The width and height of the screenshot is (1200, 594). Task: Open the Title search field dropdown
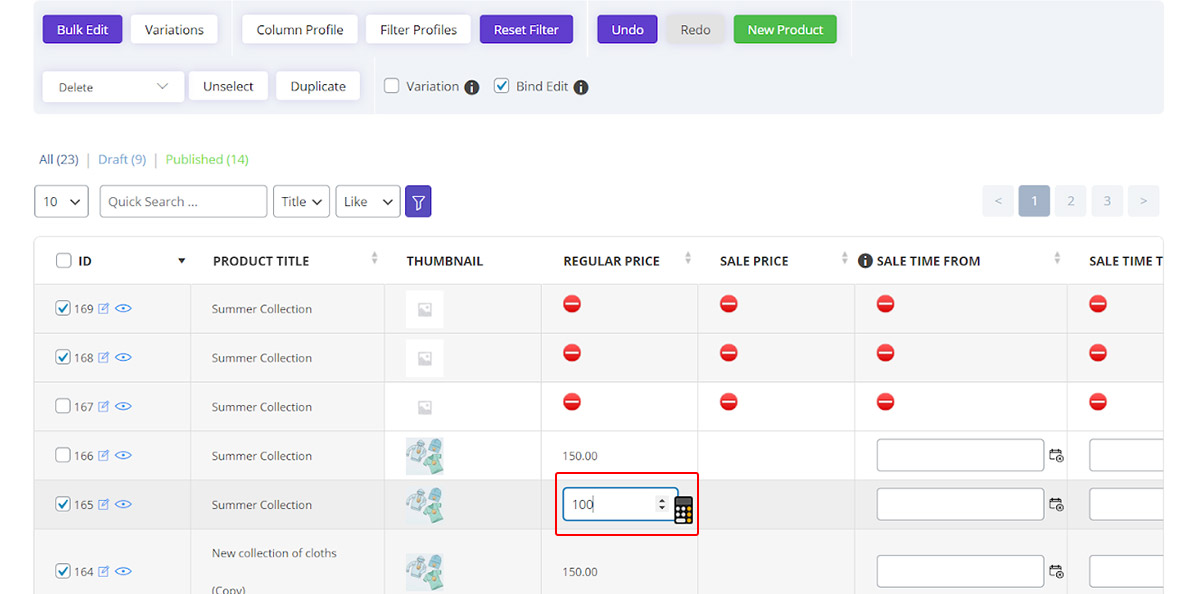pos(301,201)
